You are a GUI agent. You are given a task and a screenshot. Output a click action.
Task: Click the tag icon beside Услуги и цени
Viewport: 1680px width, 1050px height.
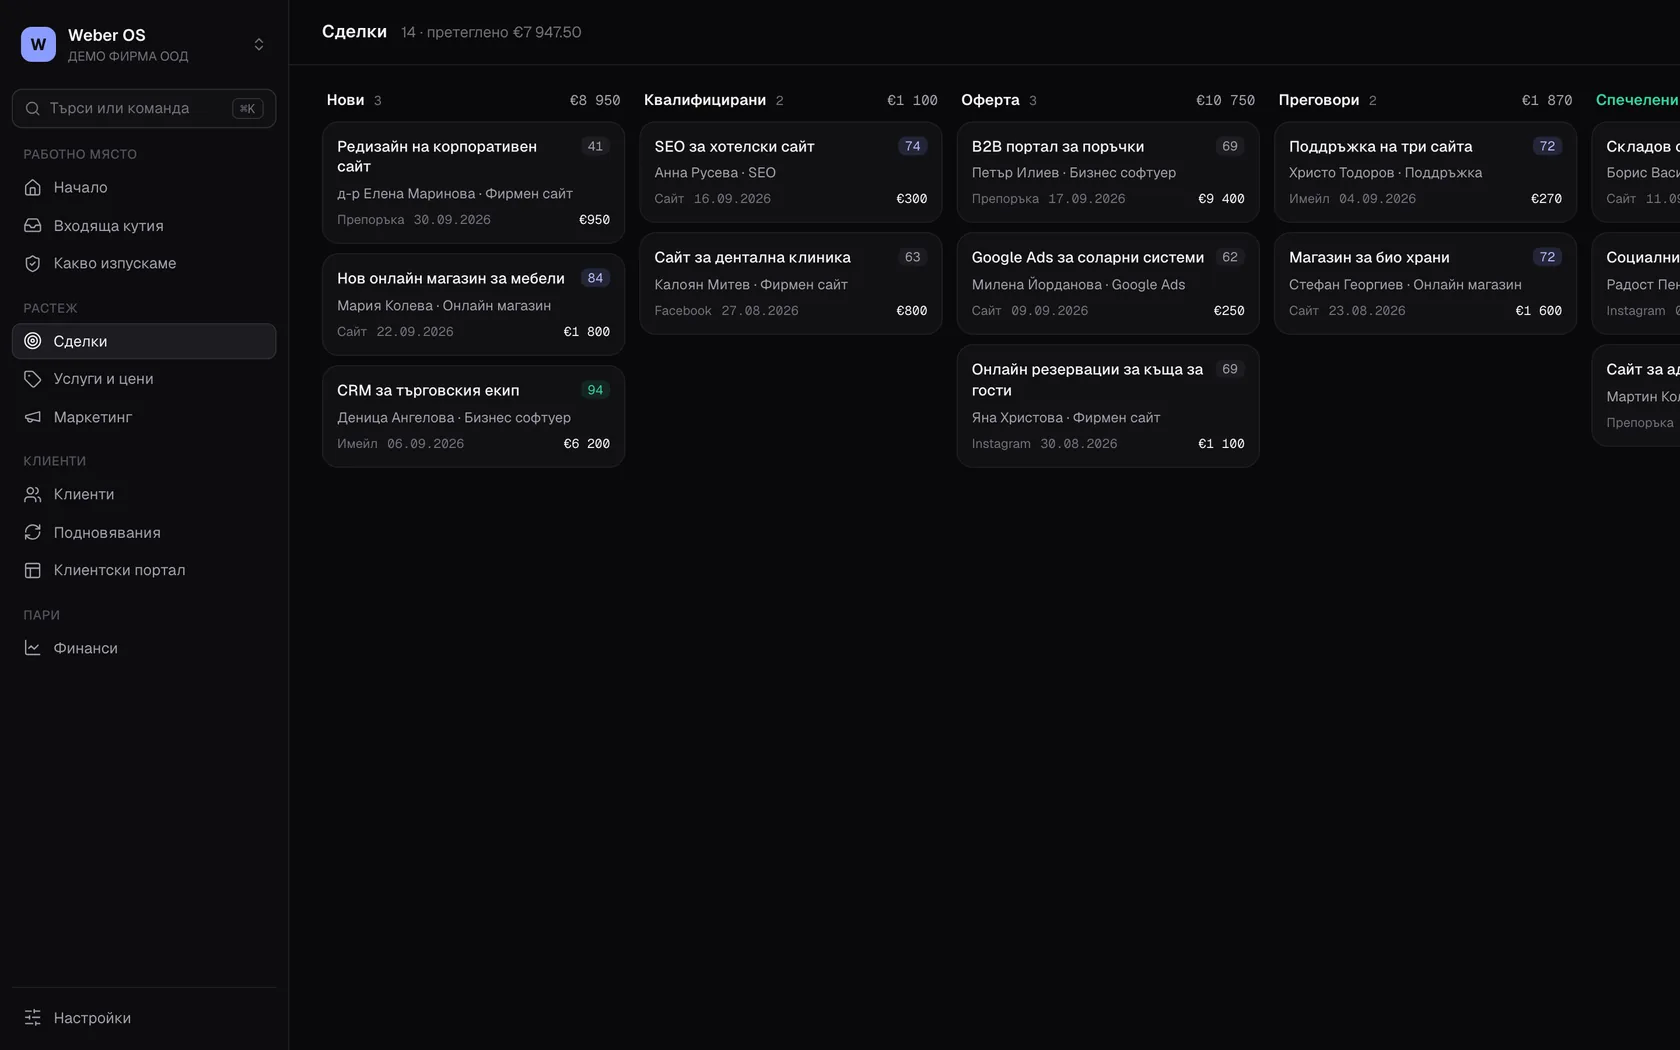[33, 379]
